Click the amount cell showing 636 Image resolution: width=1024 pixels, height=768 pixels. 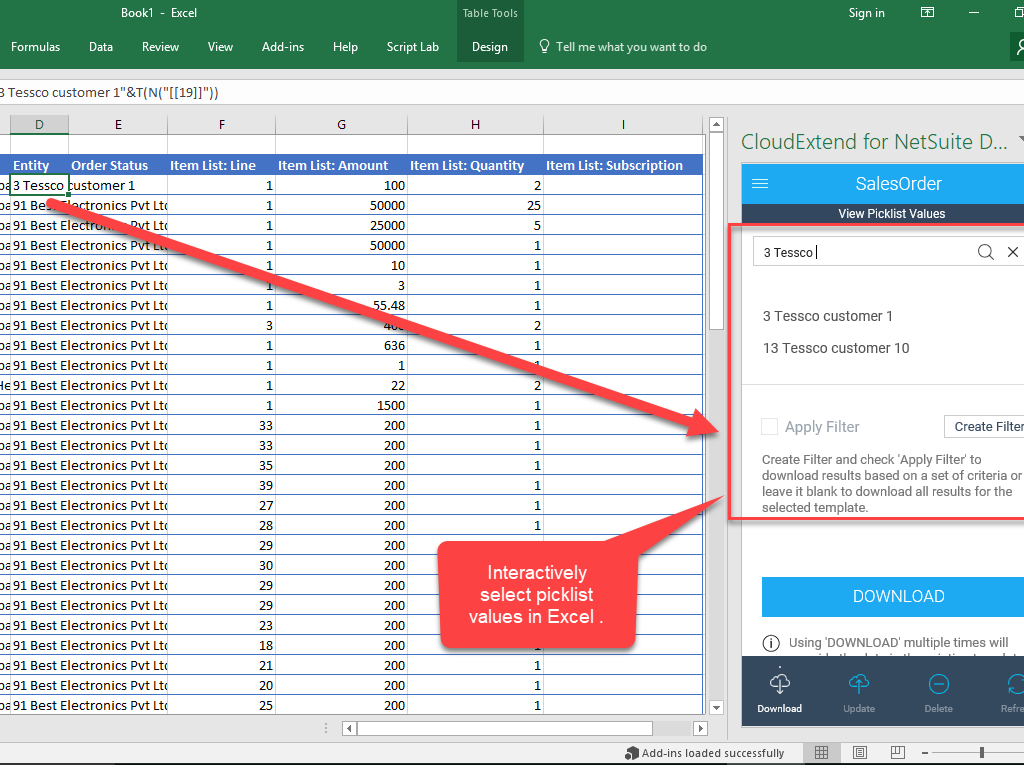click(x=342, y=345)
